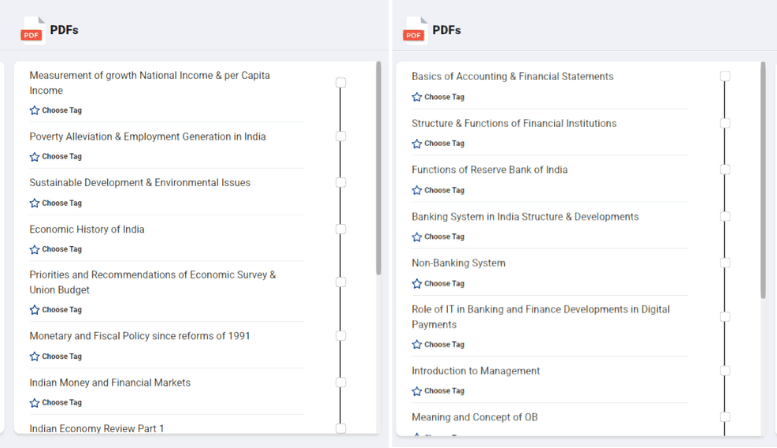Image resolution: width=777 pixels, height=448 pixels.
Task: Click star icon under Functions of Reserve Bank of India
Action: (417, 191)
